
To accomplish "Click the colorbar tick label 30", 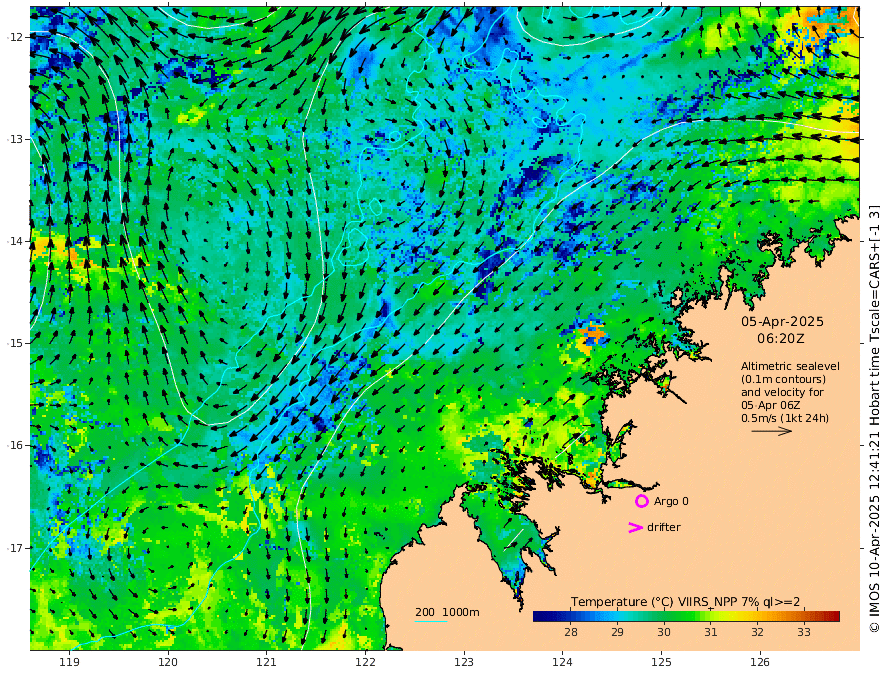I will (664, 632).
